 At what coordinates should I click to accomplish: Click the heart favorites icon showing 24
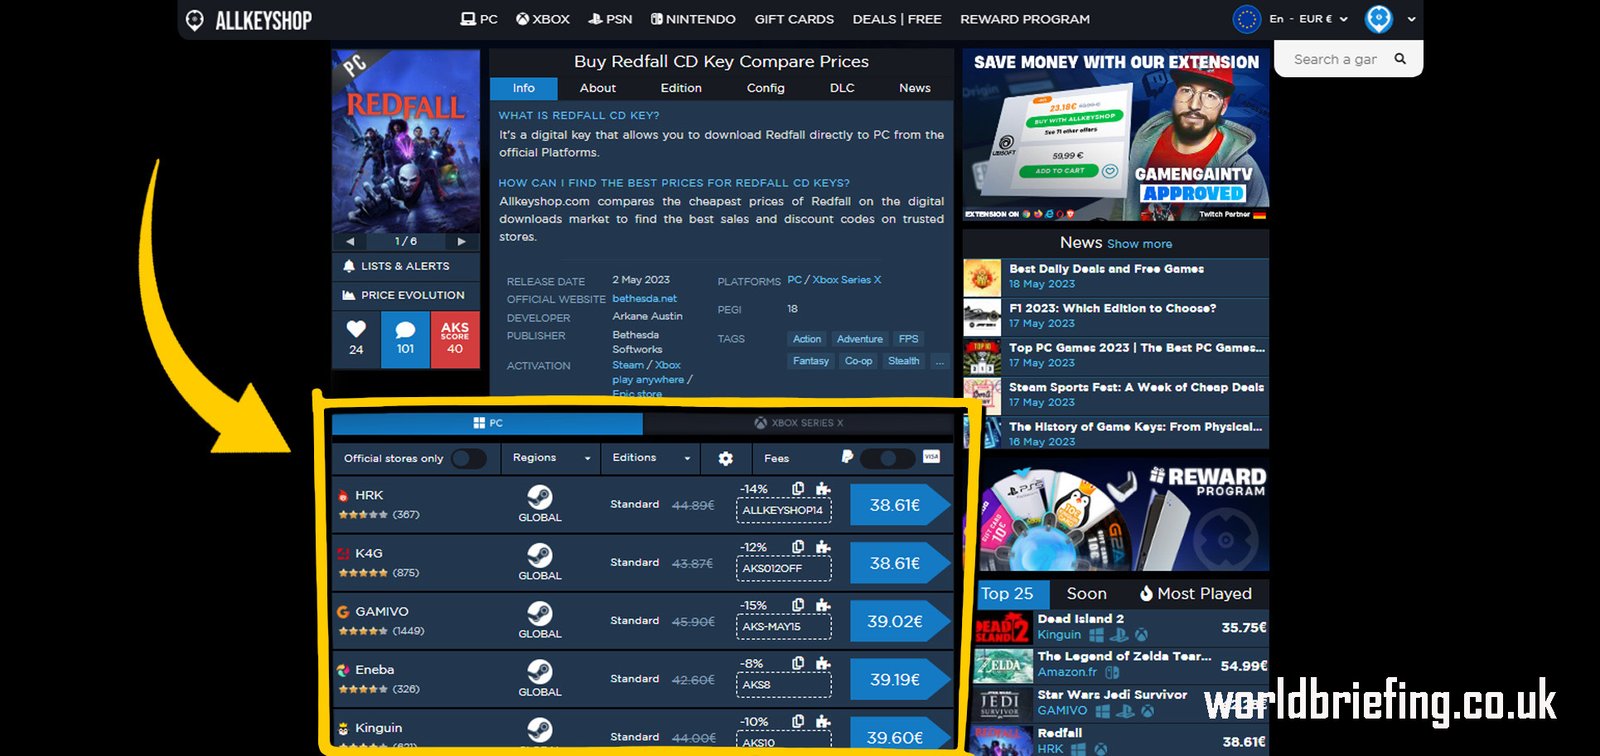coord(356,338)
